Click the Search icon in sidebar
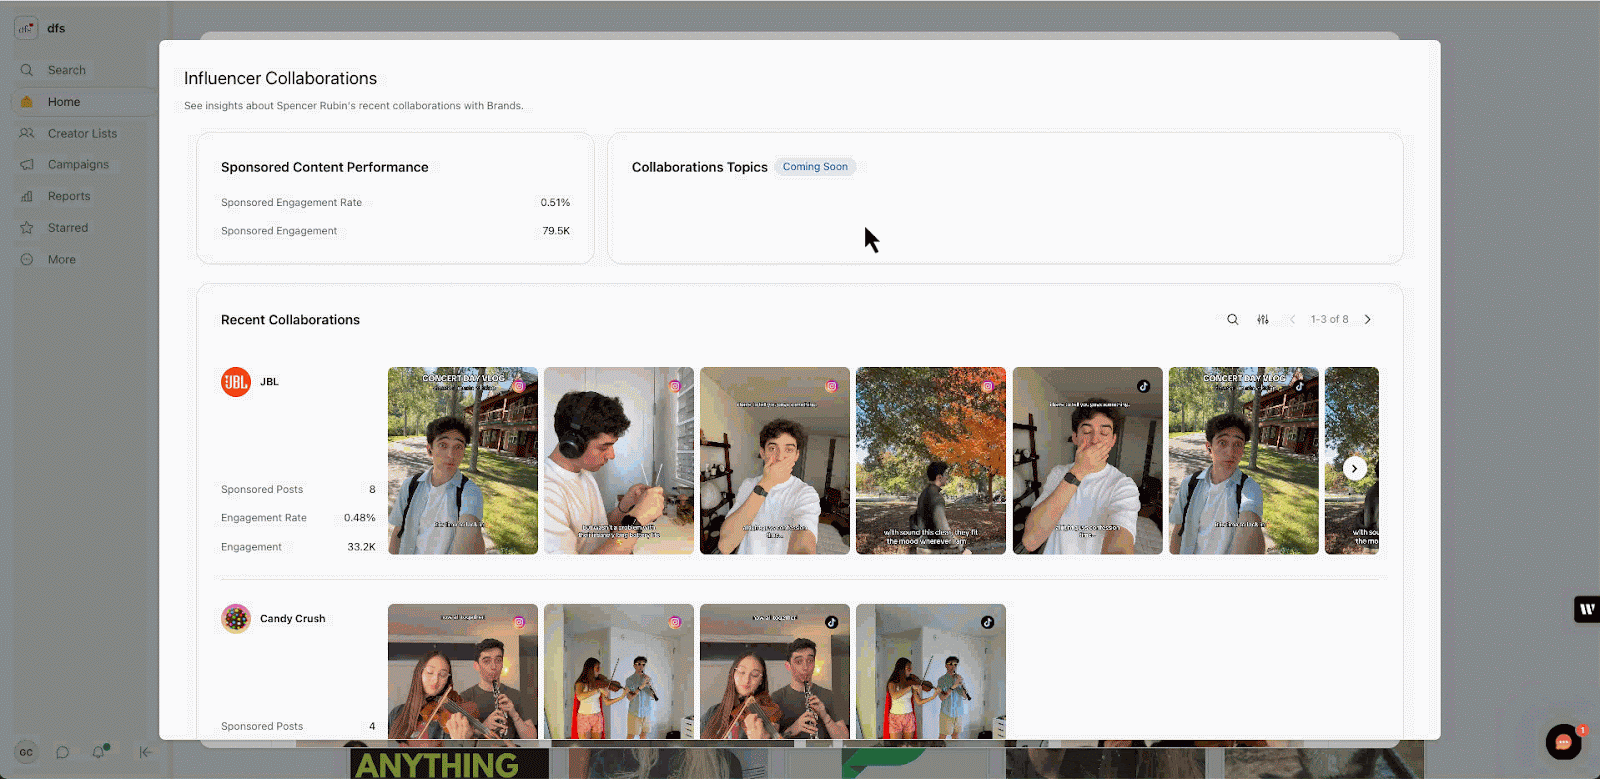The height and width of the screenshot is (779, 1600). coord(27,70)
